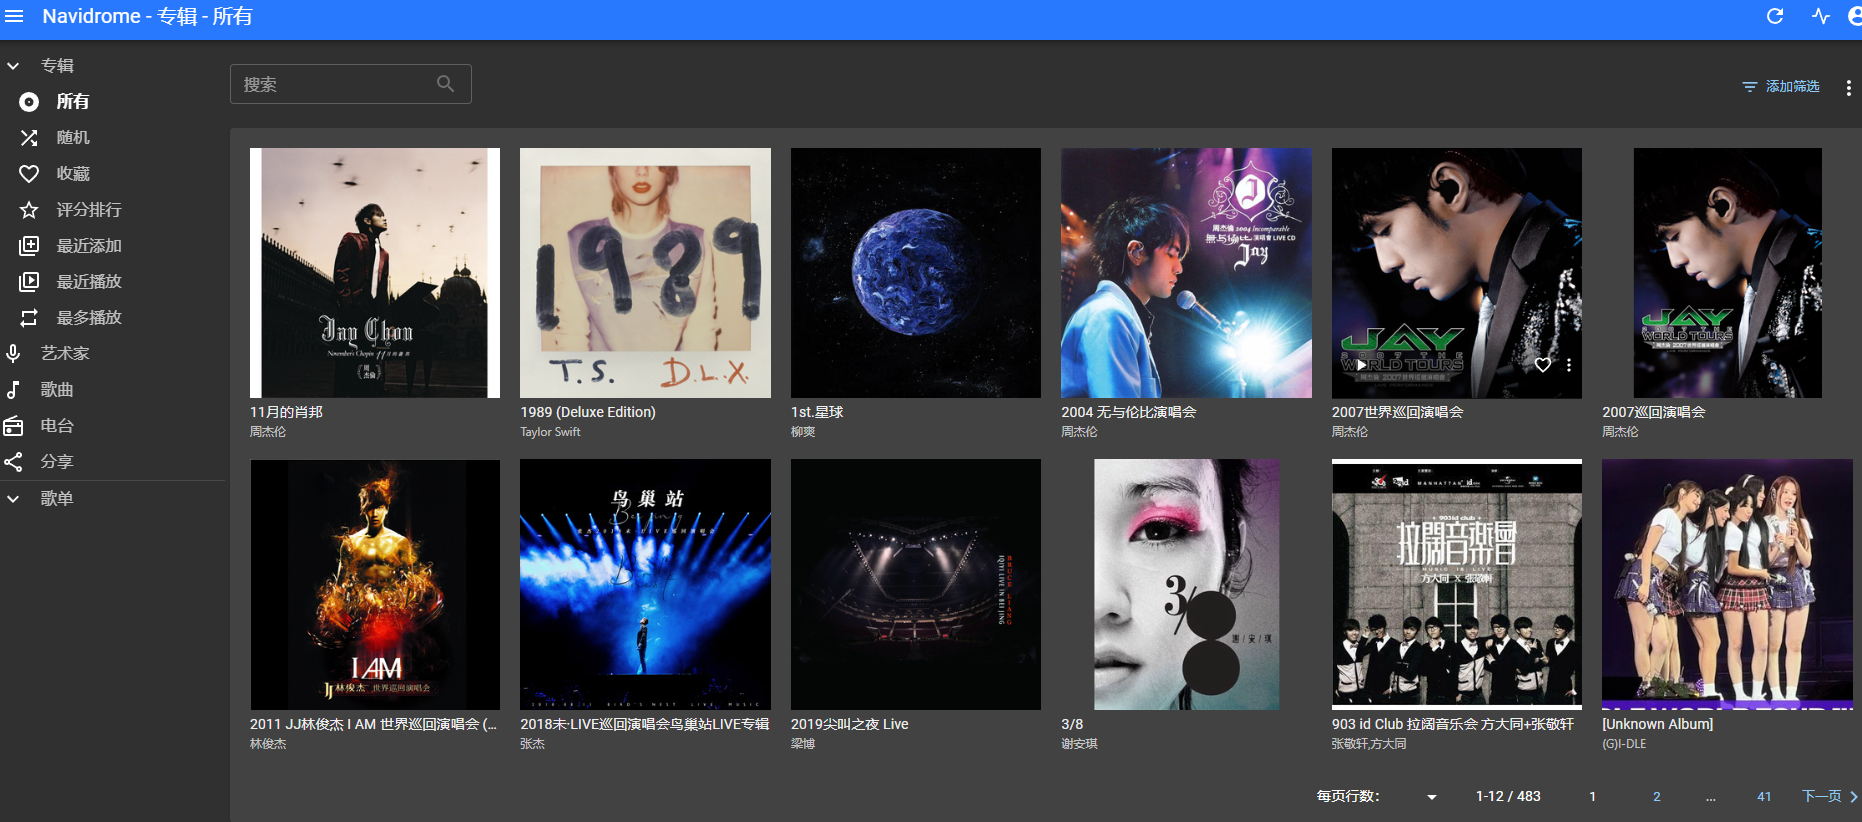The height and width of the screenshot is (822, 1862).
Task: Click the 添加筛选 button
Action: 1781,87
